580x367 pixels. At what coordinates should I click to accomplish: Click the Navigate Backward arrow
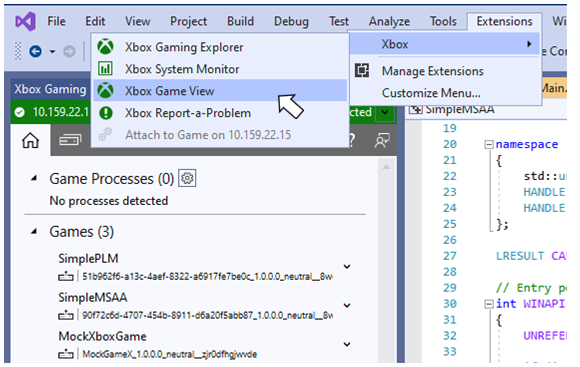coord(36,51)
